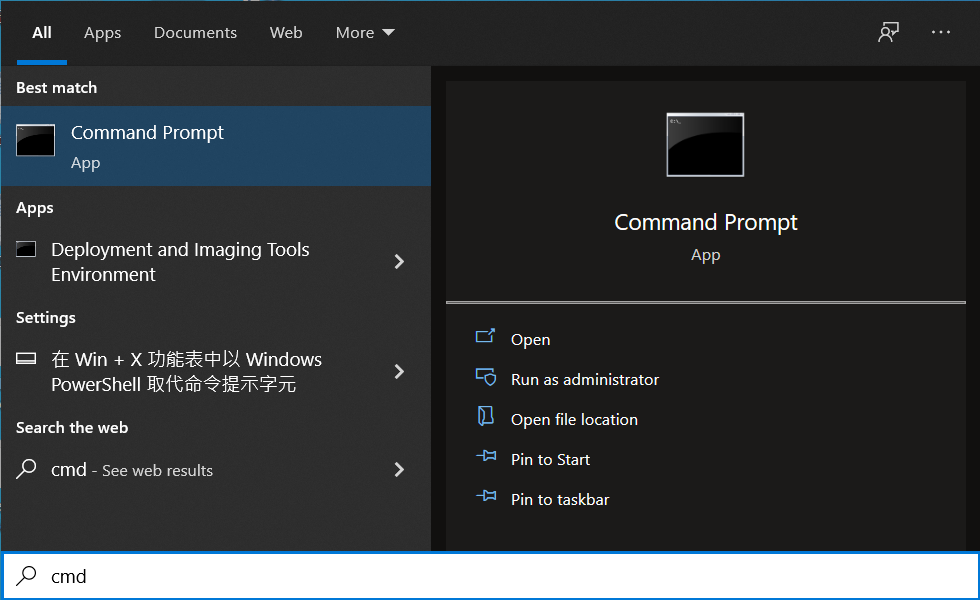
Task: Expand the Win + X settings result chevron
Action: 399,371
